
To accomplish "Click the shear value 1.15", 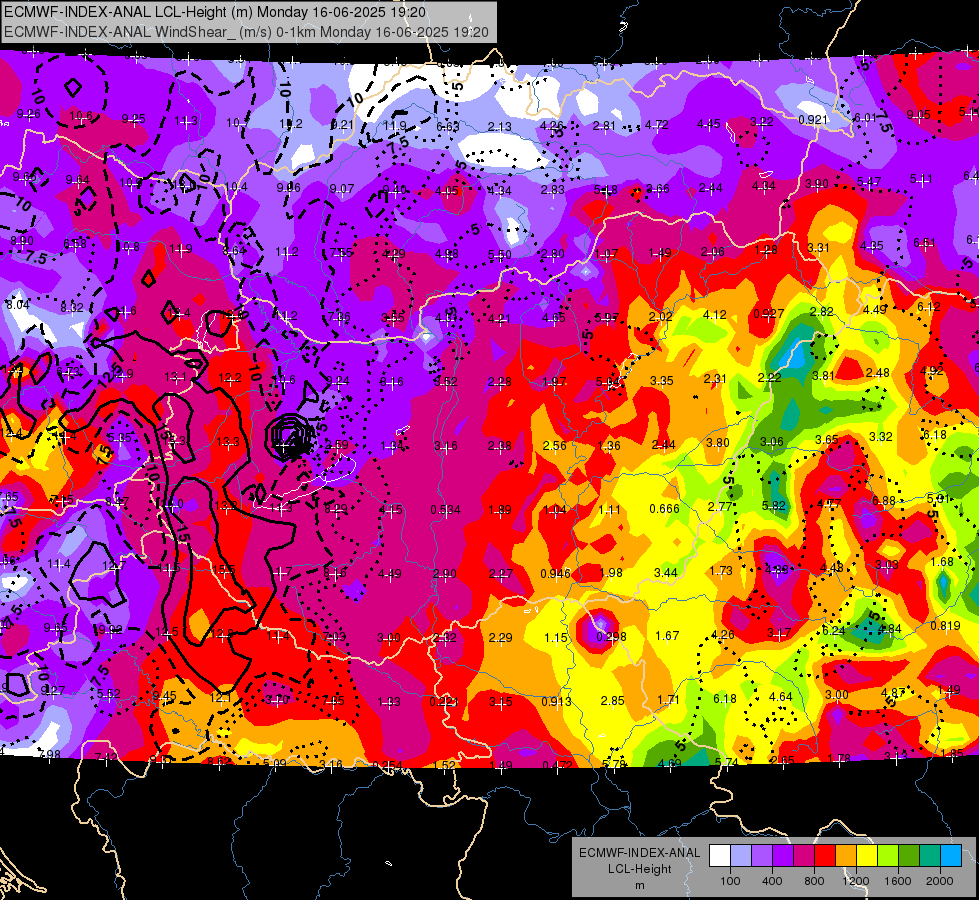I will click(556, 638).
